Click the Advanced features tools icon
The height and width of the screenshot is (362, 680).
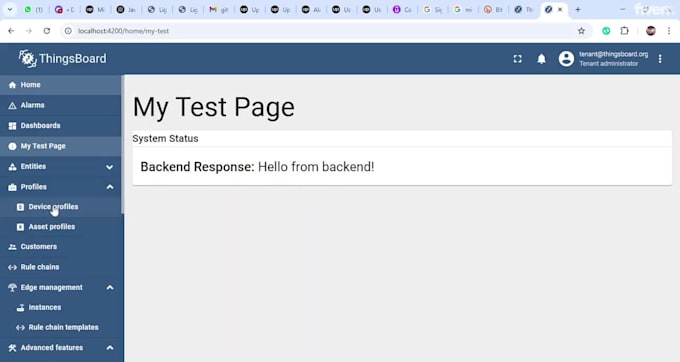(12, 348)
